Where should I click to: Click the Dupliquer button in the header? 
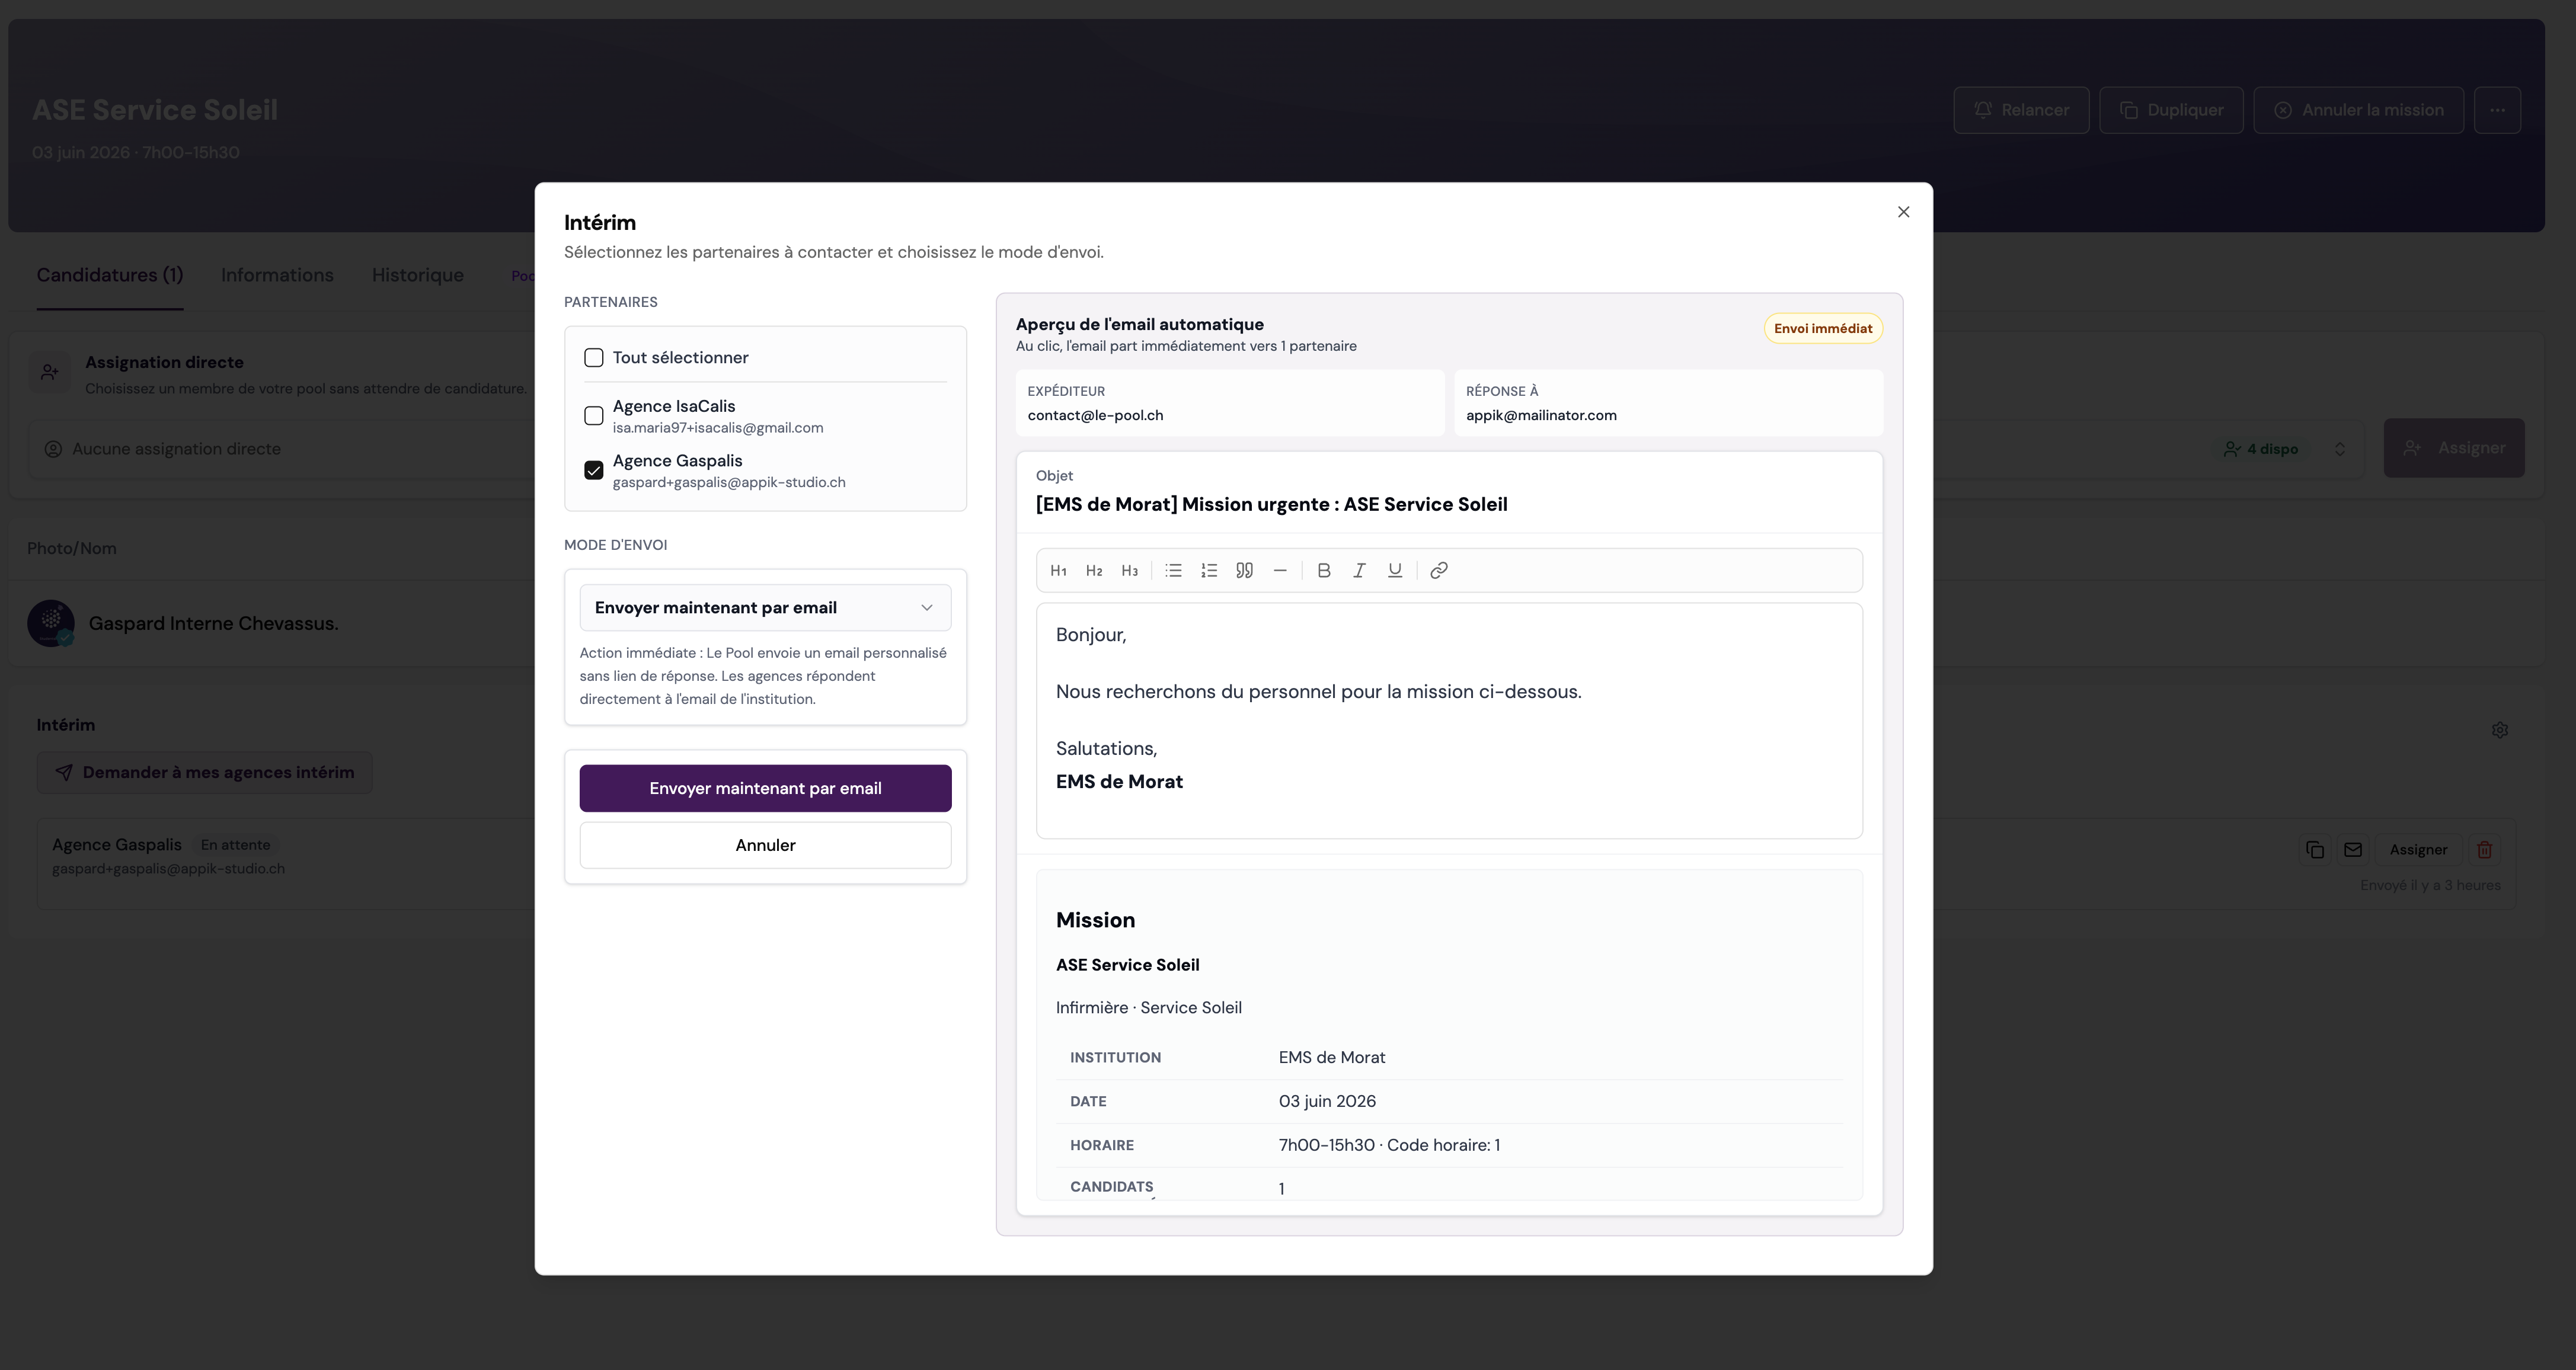2171,110
